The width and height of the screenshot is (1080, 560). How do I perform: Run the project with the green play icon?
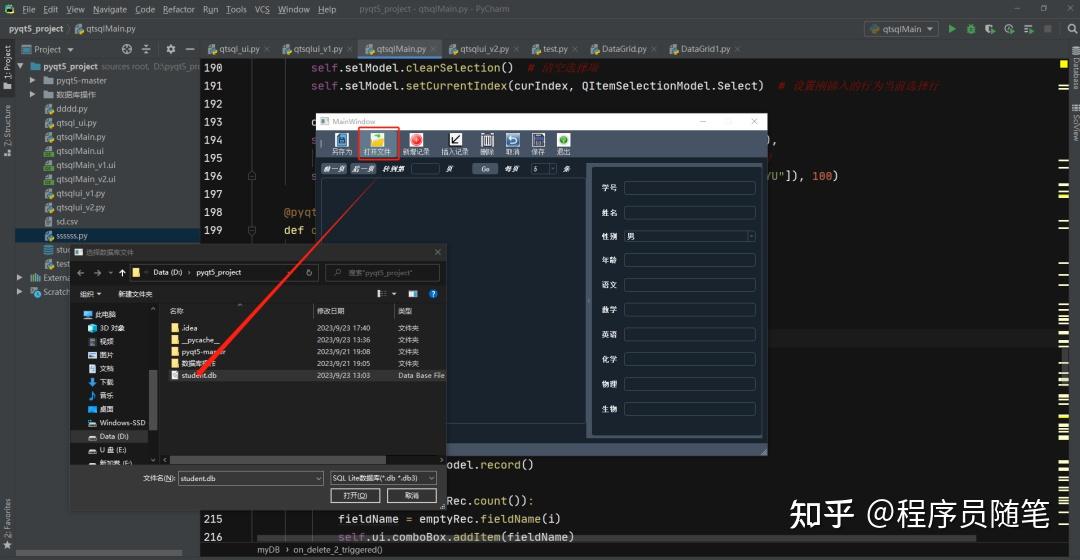952,29
